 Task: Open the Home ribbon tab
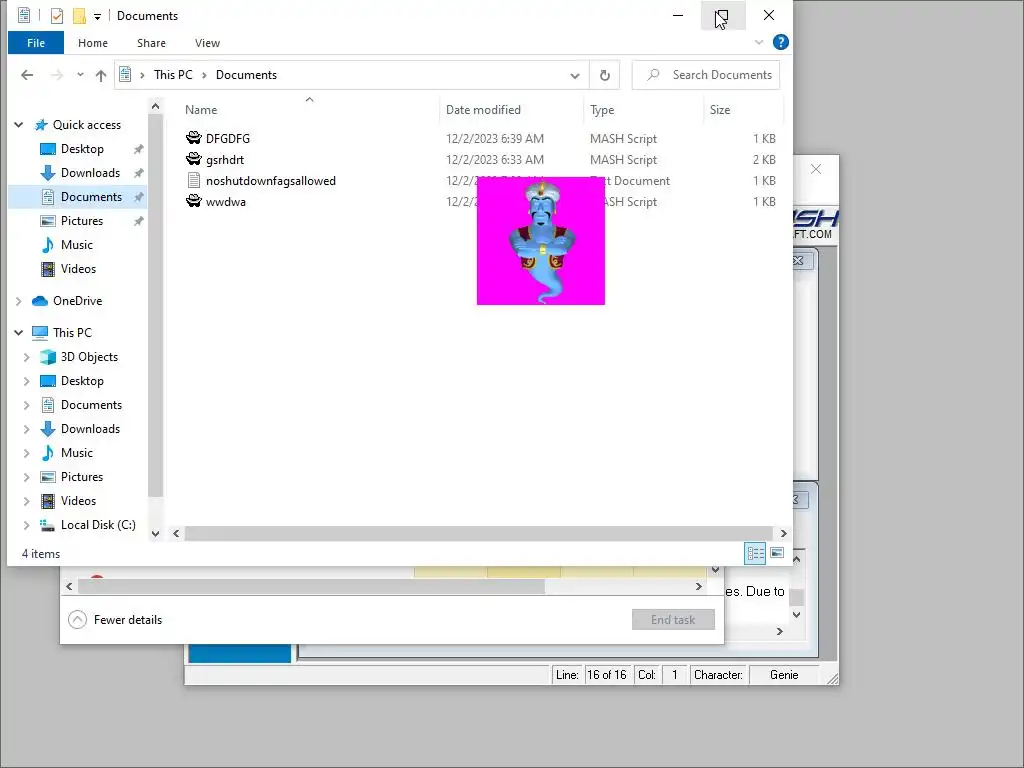click(x=93, y=43)
